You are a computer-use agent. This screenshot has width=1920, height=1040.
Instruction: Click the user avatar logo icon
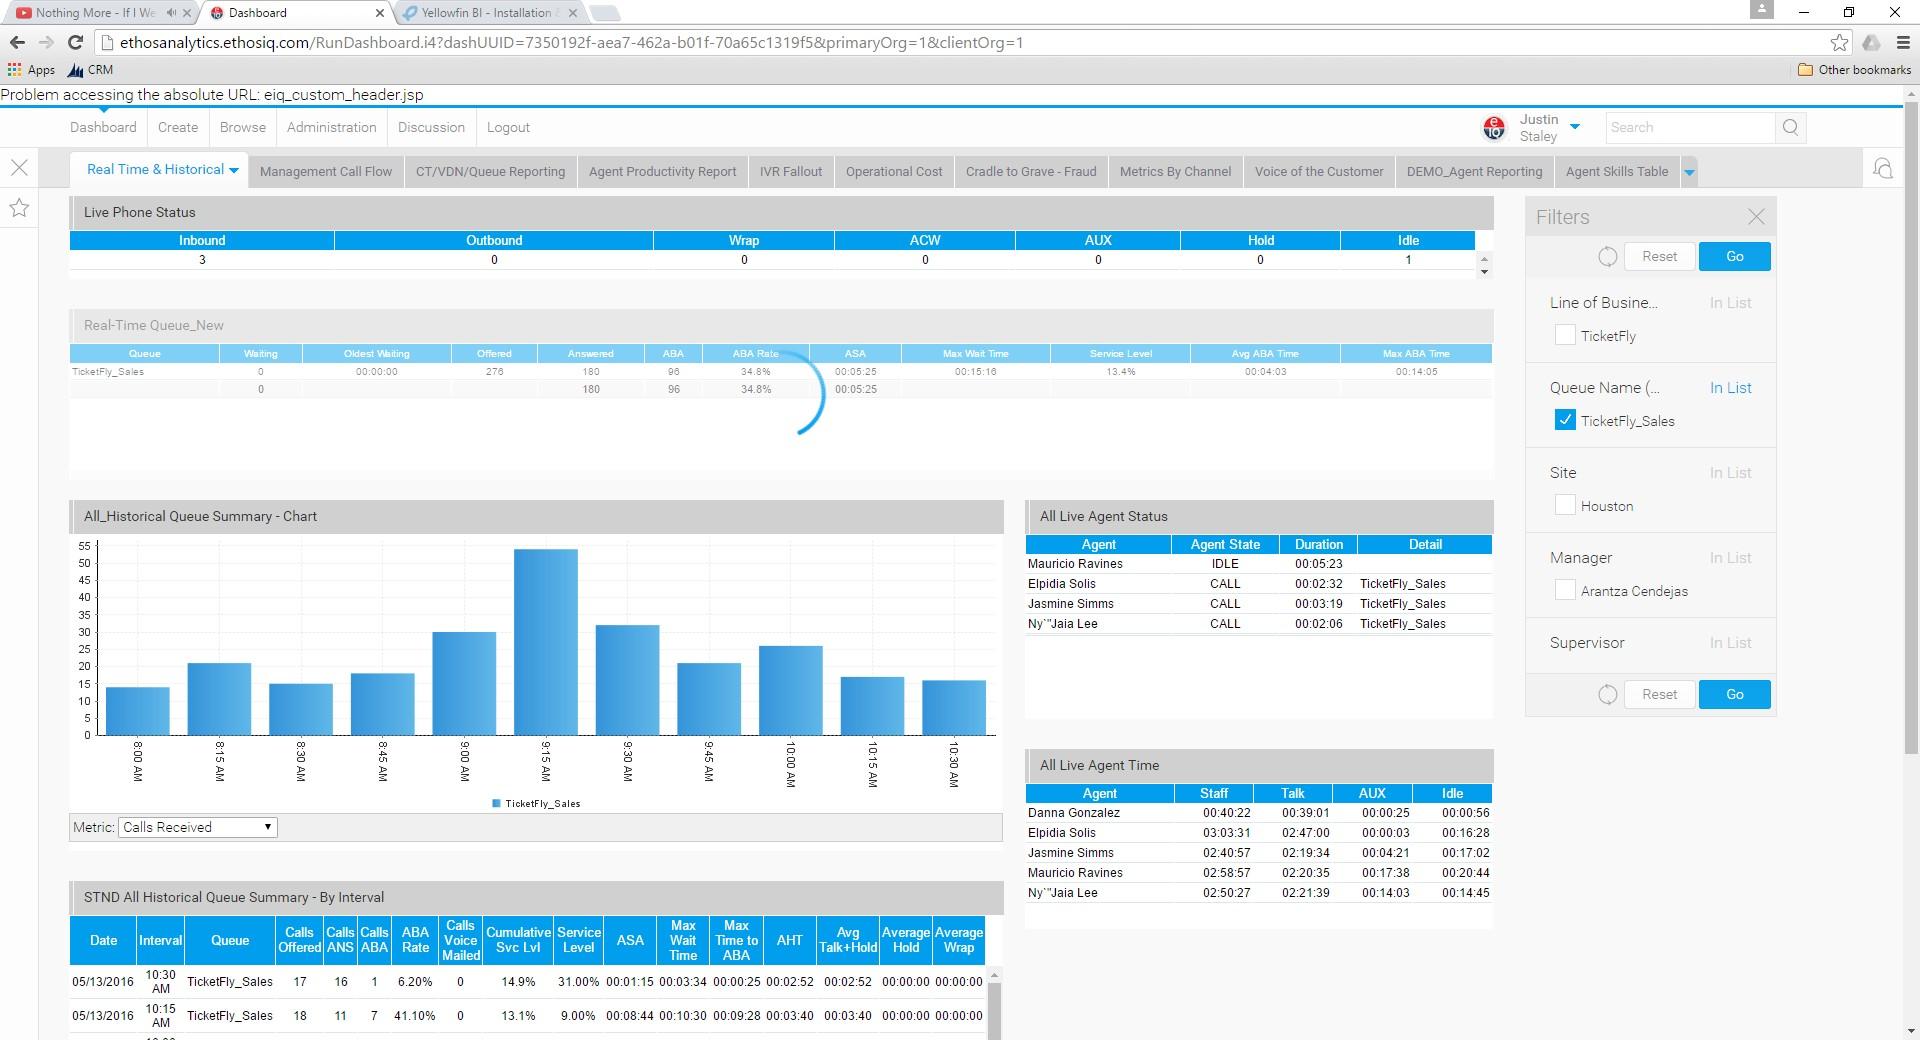[1494, 127]
